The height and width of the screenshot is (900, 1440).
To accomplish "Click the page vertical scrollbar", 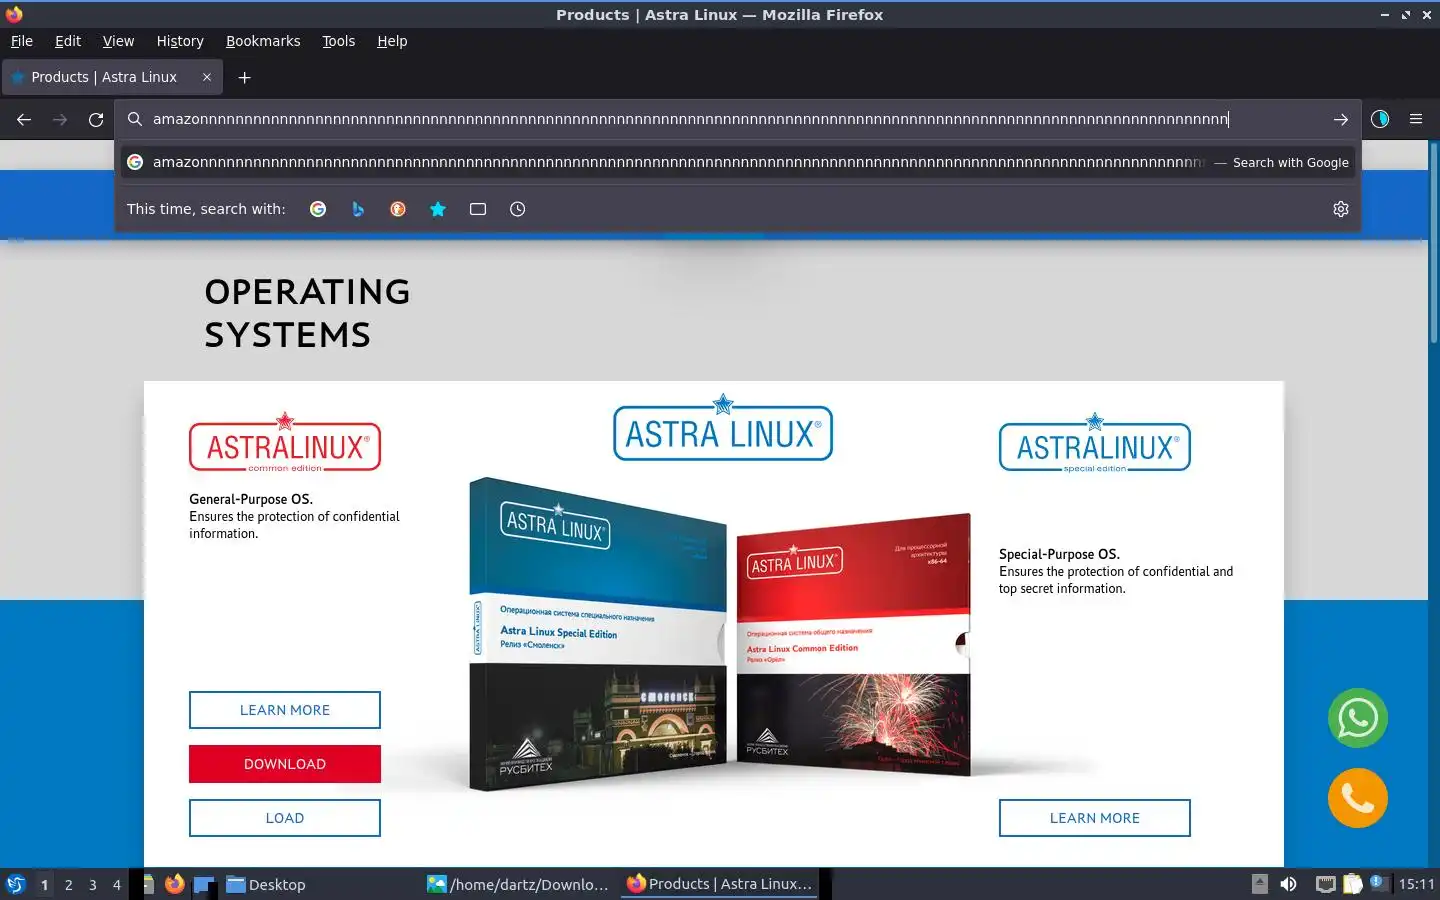I will coord(1434,245).
